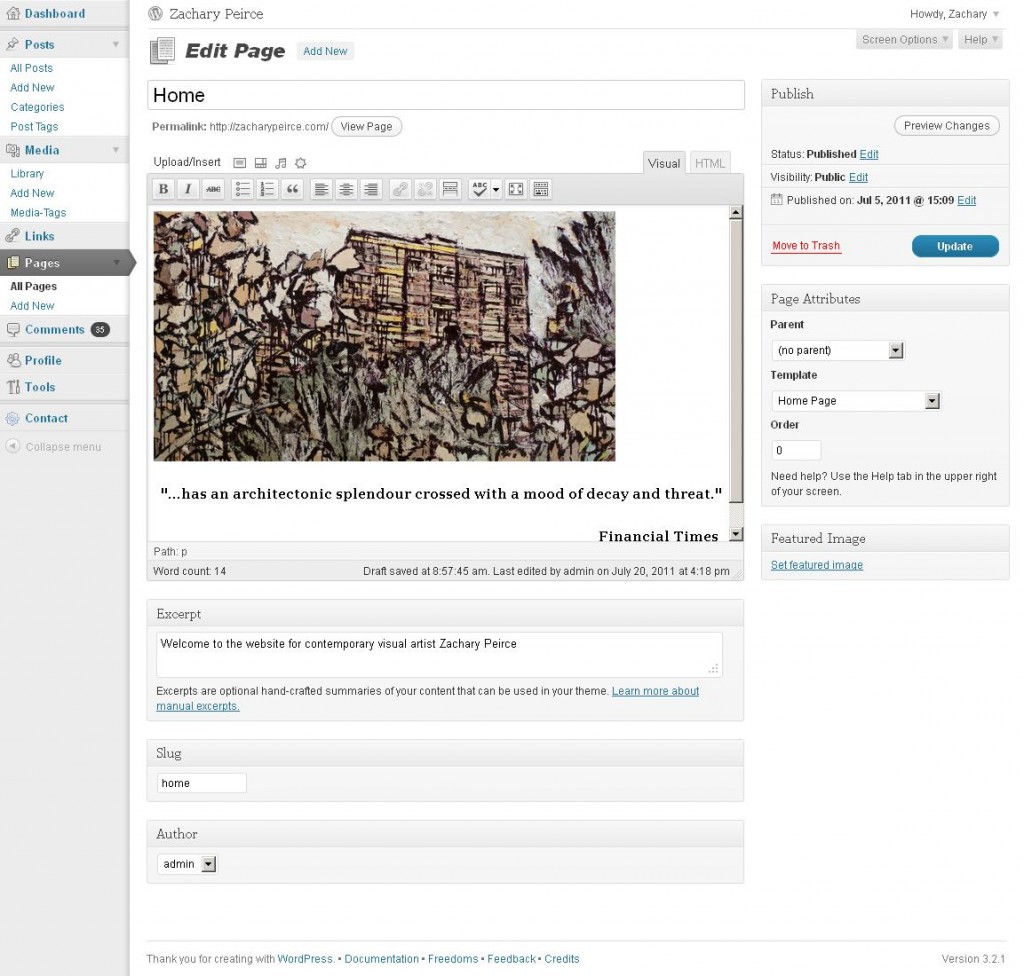1024x976 pixels.
Task: Select the painting image in the editor
Action: [x=384, y=336]
